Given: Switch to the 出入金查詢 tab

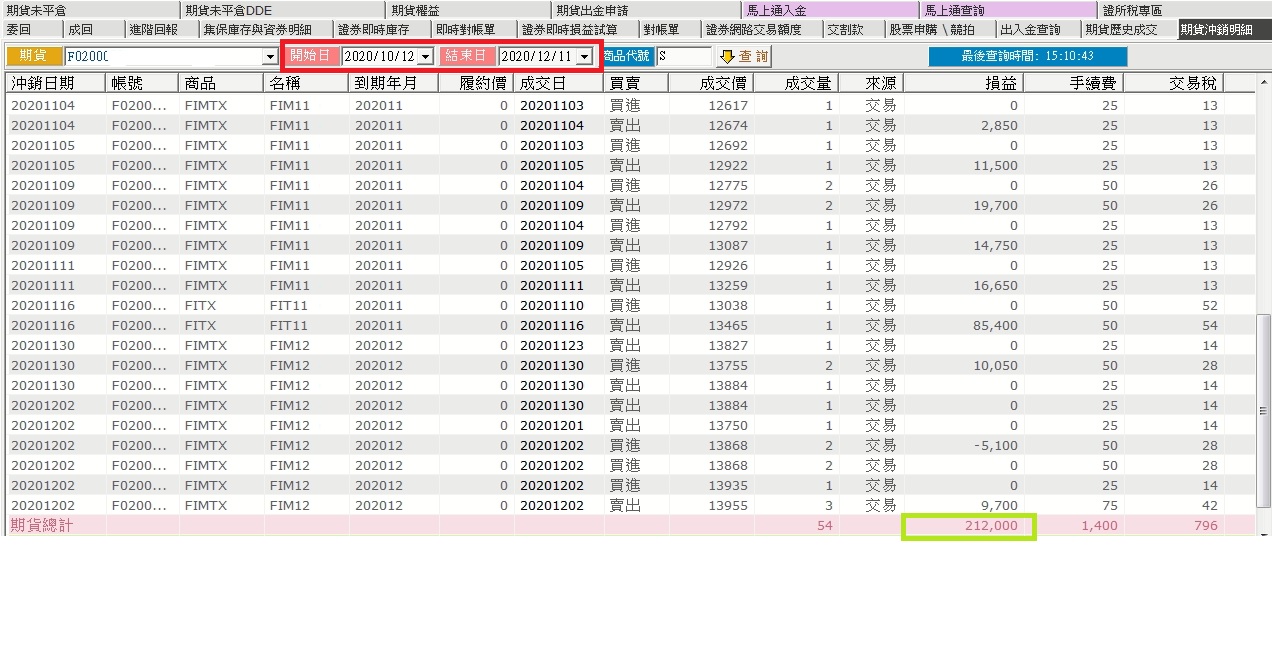Looking at the screenshot, I should (1038, 29).
